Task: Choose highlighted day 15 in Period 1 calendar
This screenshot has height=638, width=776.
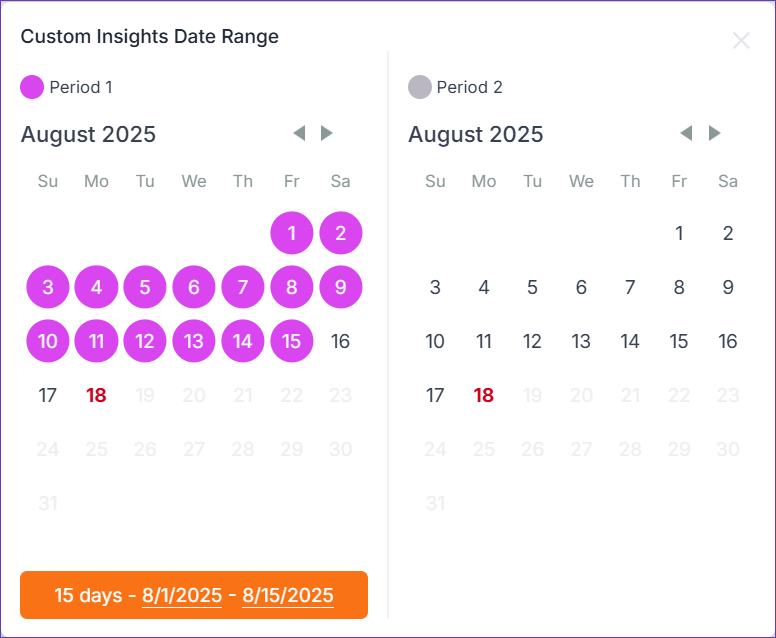Action: click(291, 341)
